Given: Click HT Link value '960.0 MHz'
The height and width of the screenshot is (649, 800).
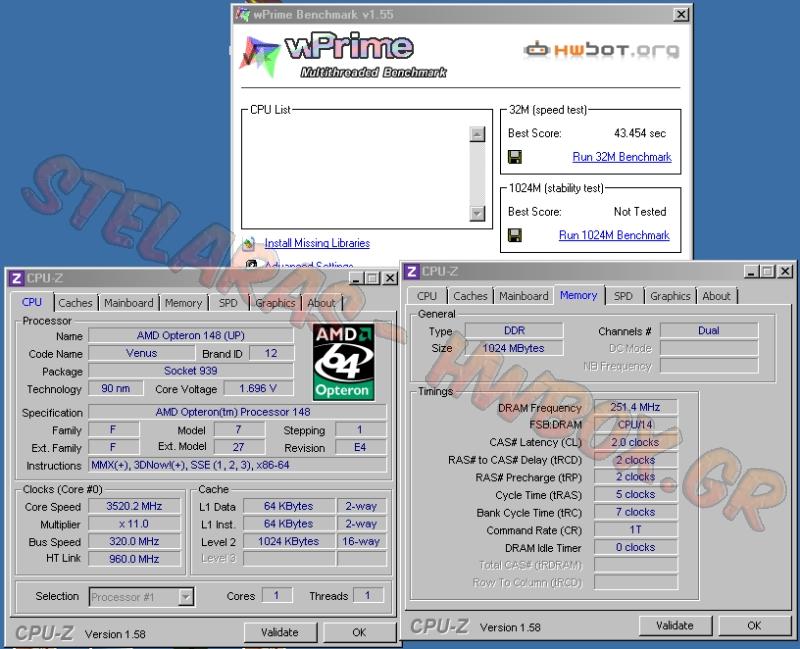Looking at the screenshot, I should (x=134, y=559).
